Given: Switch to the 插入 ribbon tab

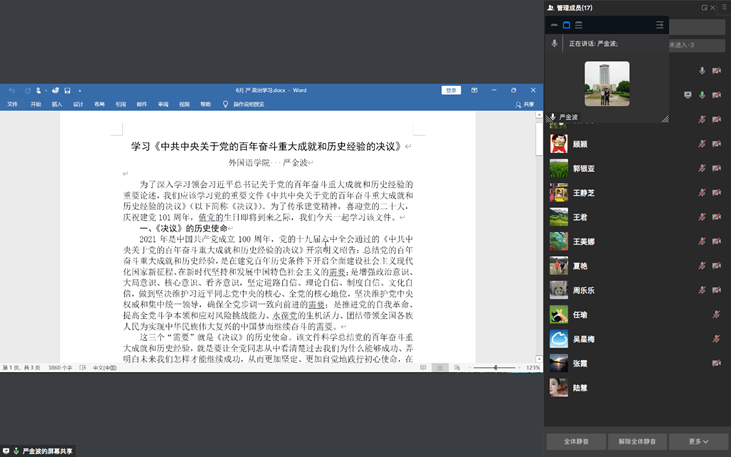Looking at the screenshot, I should 57,104.
